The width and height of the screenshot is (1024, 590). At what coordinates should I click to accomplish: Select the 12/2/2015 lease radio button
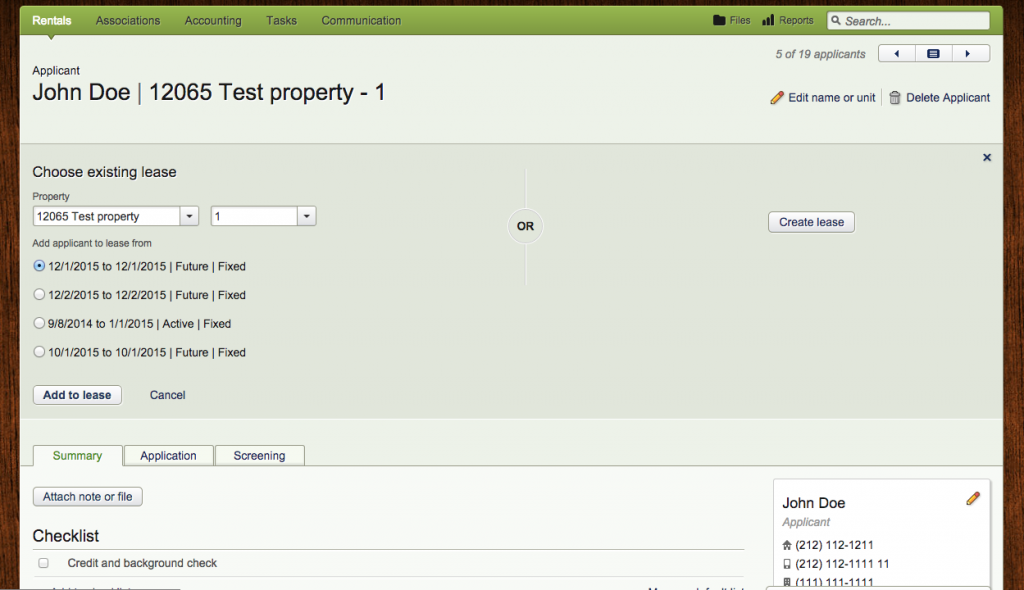pyautogui.click(x=38, y=295)
